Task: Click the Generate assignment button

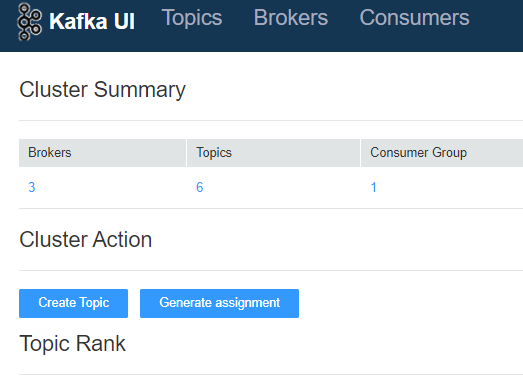Action: click(x=219, y=303)
